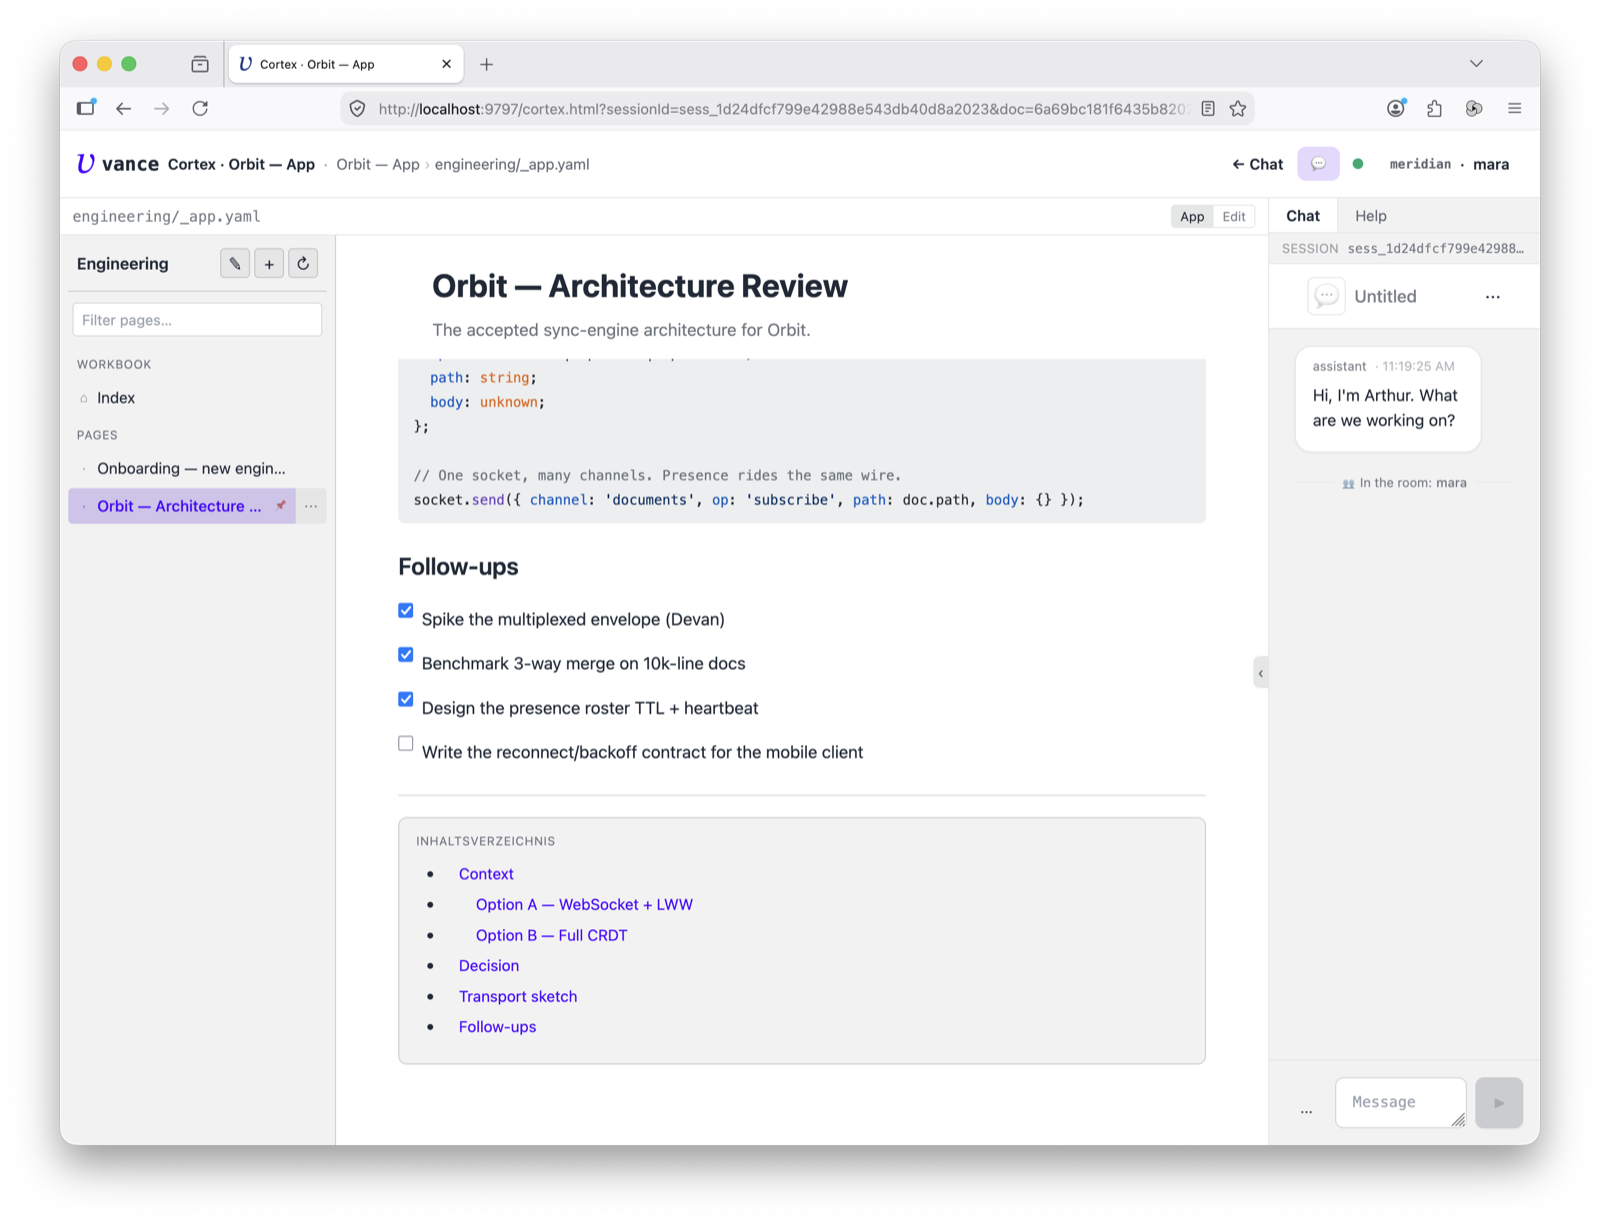The image size is (1600, 1224).
Task: Click the ← Chat button in header
Action: click(1258, 164)
